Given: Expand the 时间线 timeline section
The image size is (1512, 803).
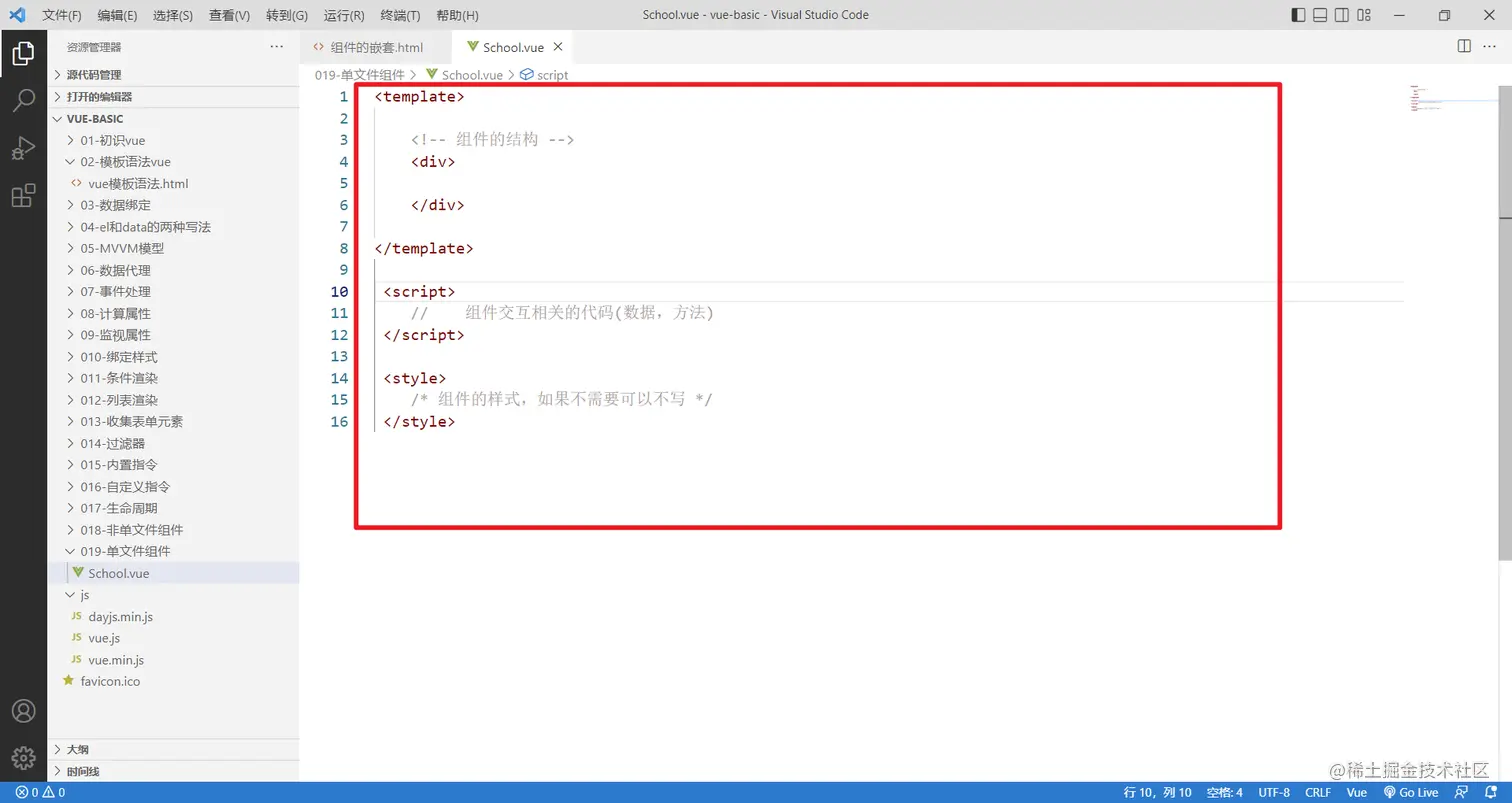Looking at the screenshot, I should tap(173, 771).
